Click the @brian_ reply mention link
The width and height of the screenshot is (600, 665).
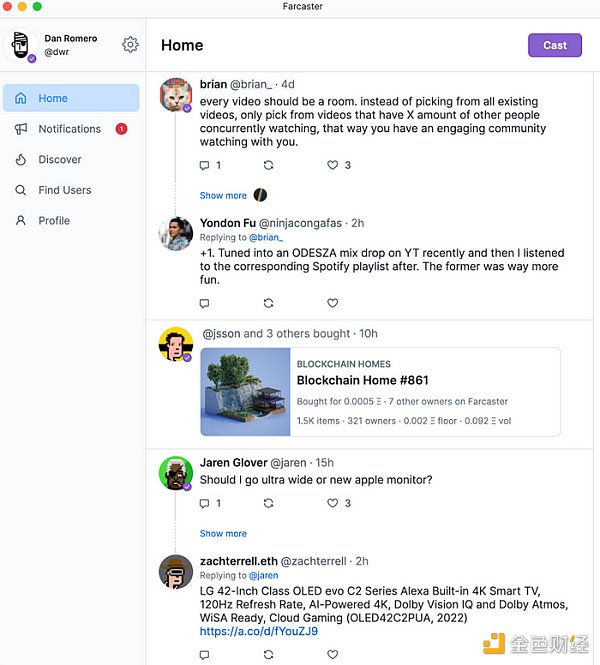point(266,238)
